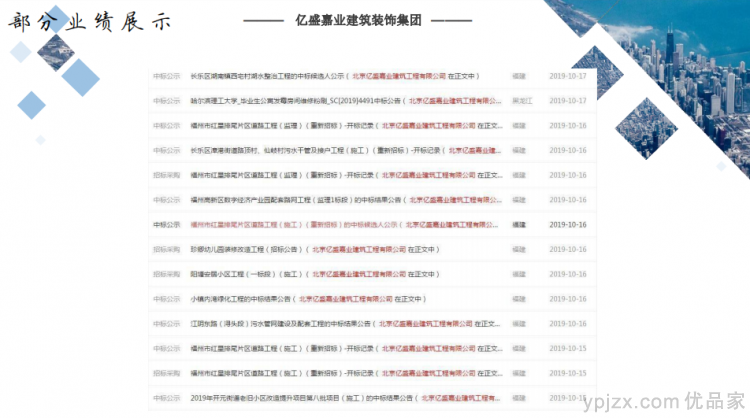Open the 湖水整治工程 中标候选人公示 announcement
This screenshot has height=418, width=750.
pyautogui.click(x=335, y=76)
